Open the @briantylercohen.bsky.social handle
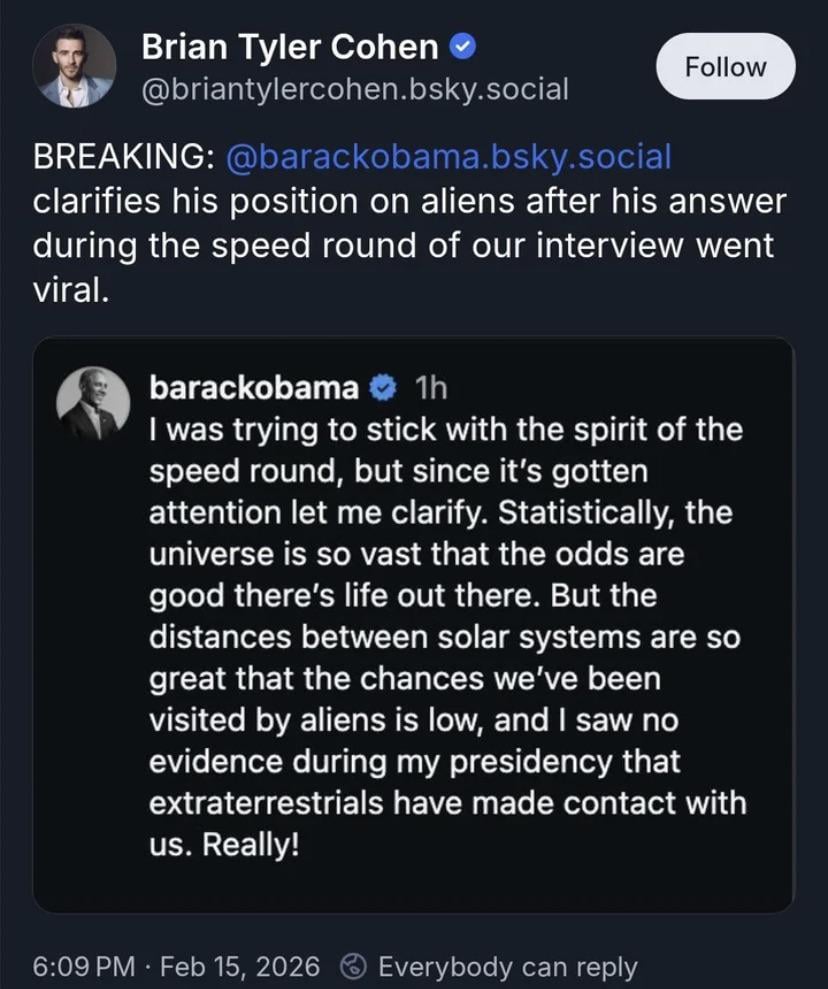 (x=355, y=90)
